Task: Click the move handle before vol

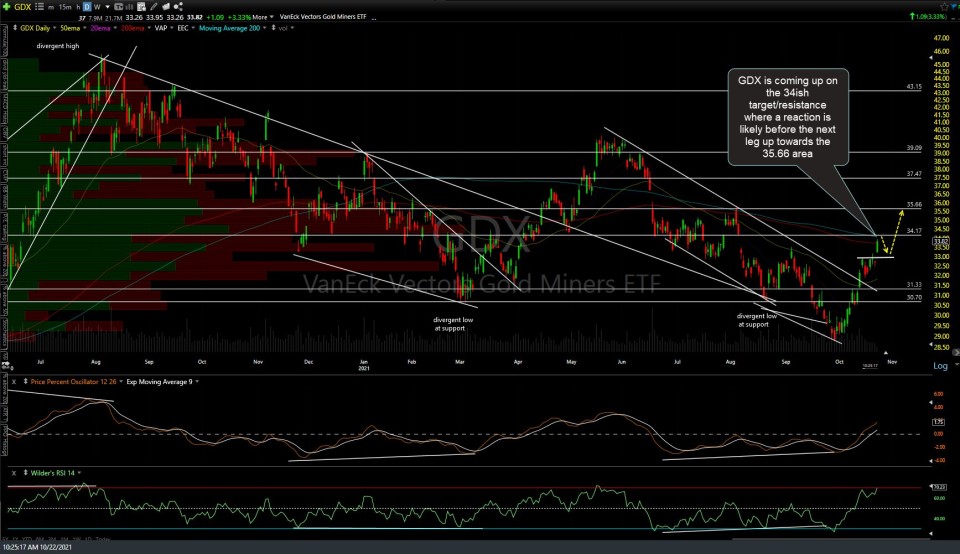Action: pos(273,28)
